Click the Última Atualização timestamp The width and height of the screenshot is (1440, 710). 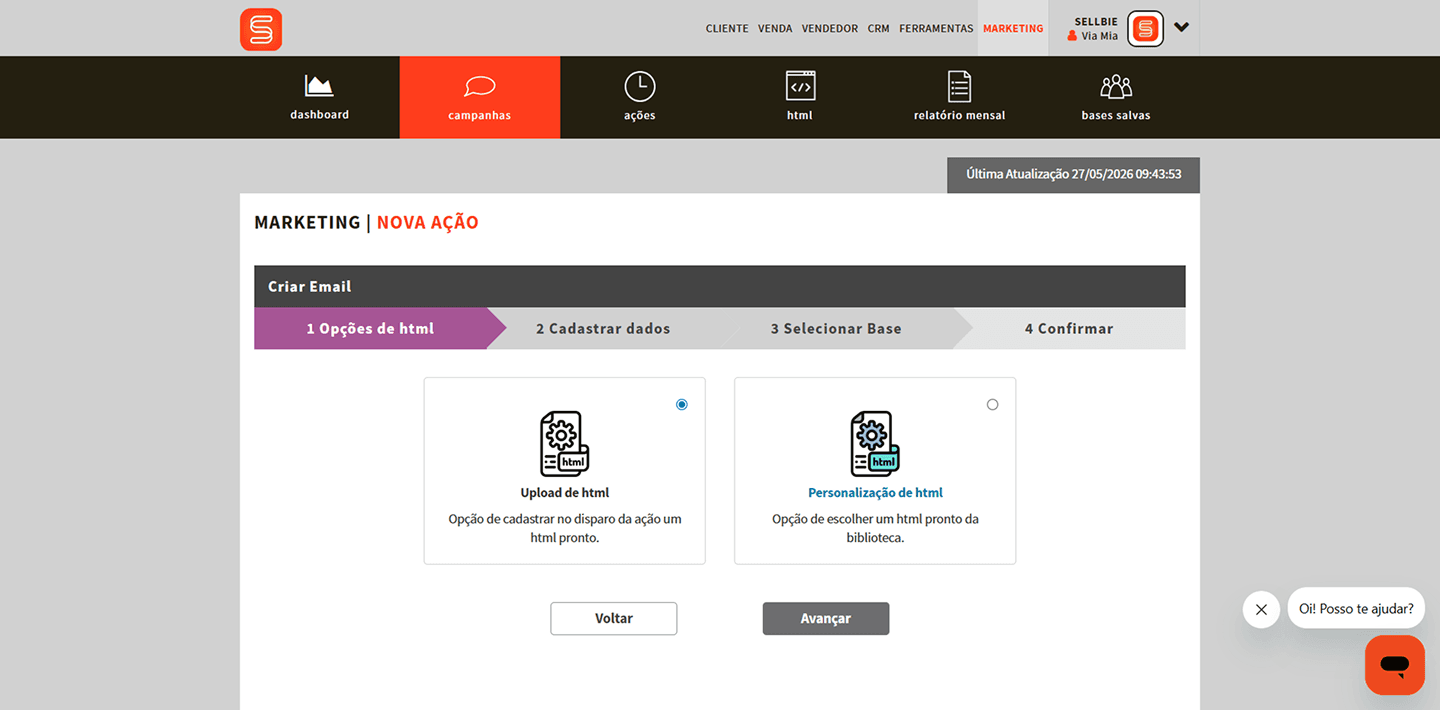pos(1074,174)
